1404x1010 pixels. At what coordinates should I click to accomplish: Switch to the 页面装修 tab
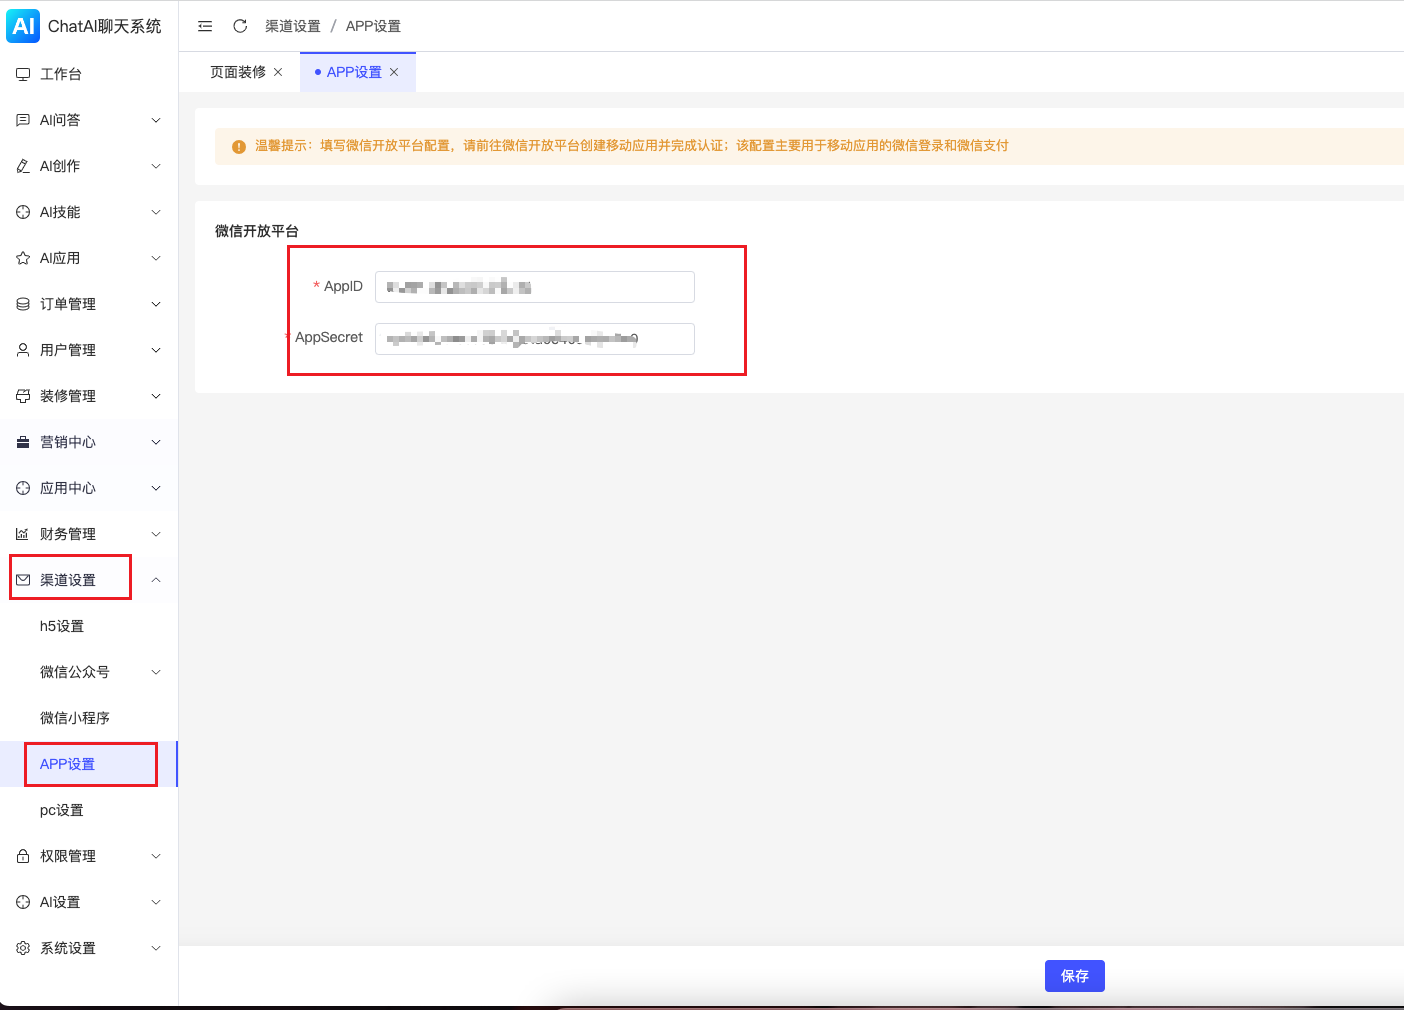coord(238,72)
